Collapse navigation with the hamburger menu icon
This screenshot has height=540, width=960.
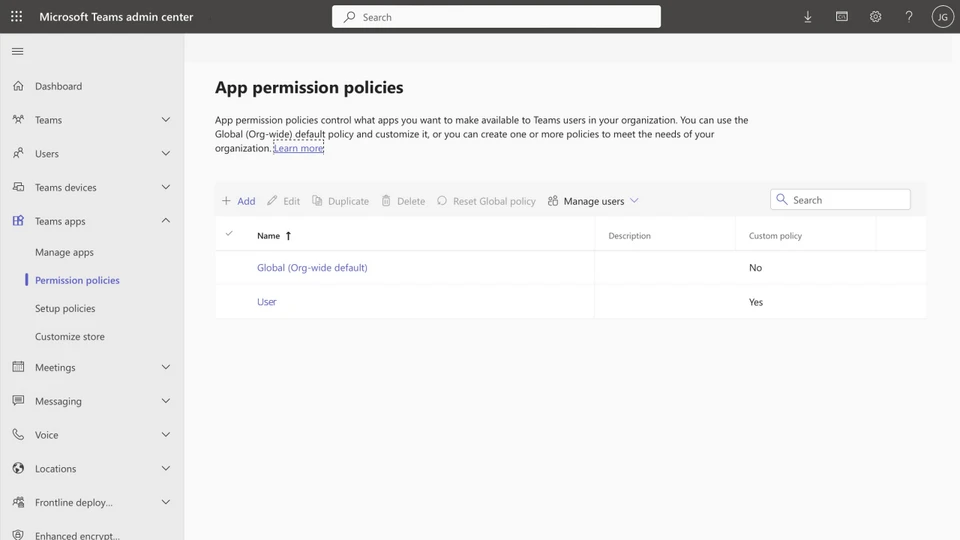tap(17, 51)
